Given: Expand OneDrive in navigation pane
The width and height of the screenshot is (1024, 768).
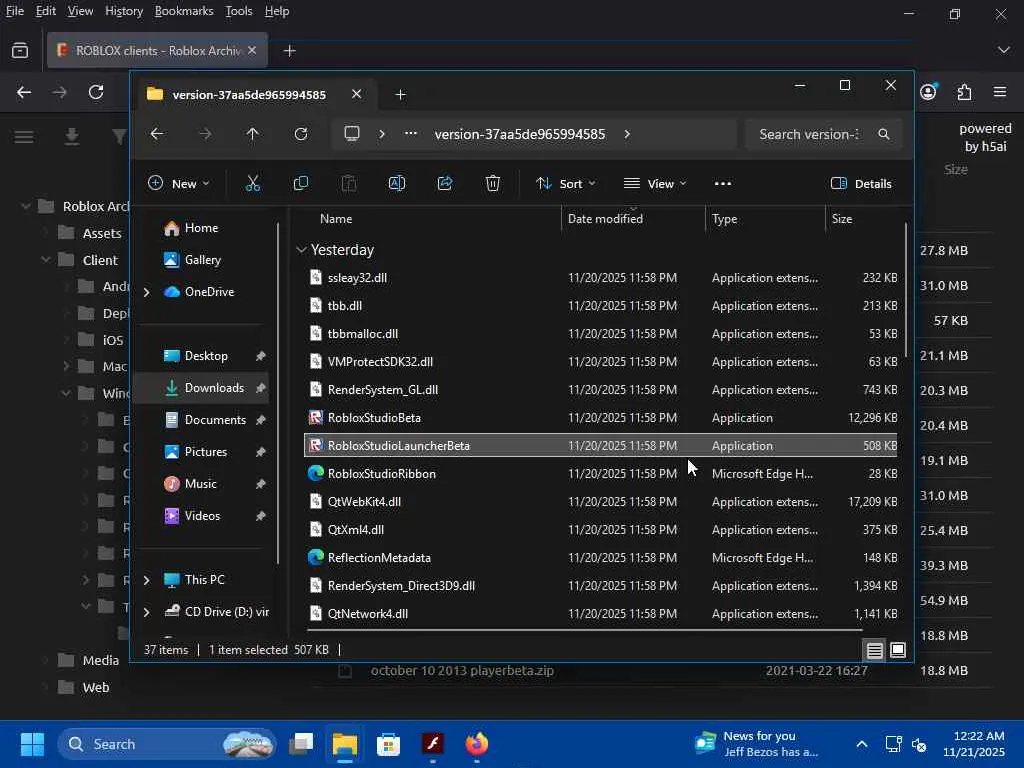Looking at the screenshot, I should pos(147,292).
